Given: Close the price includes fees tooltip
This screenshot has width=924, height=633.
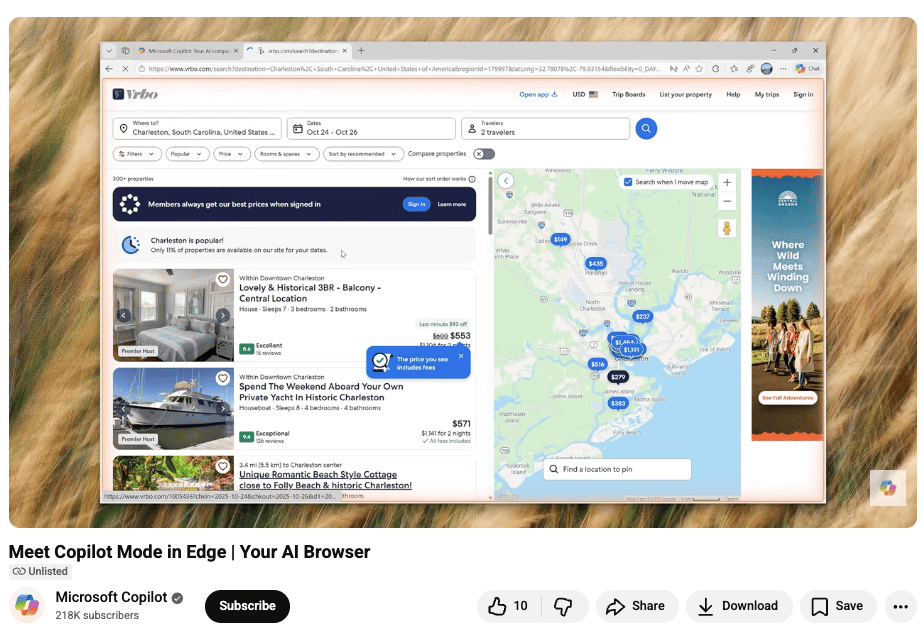Looking at the screenshot, I should [x=461, y=356].
